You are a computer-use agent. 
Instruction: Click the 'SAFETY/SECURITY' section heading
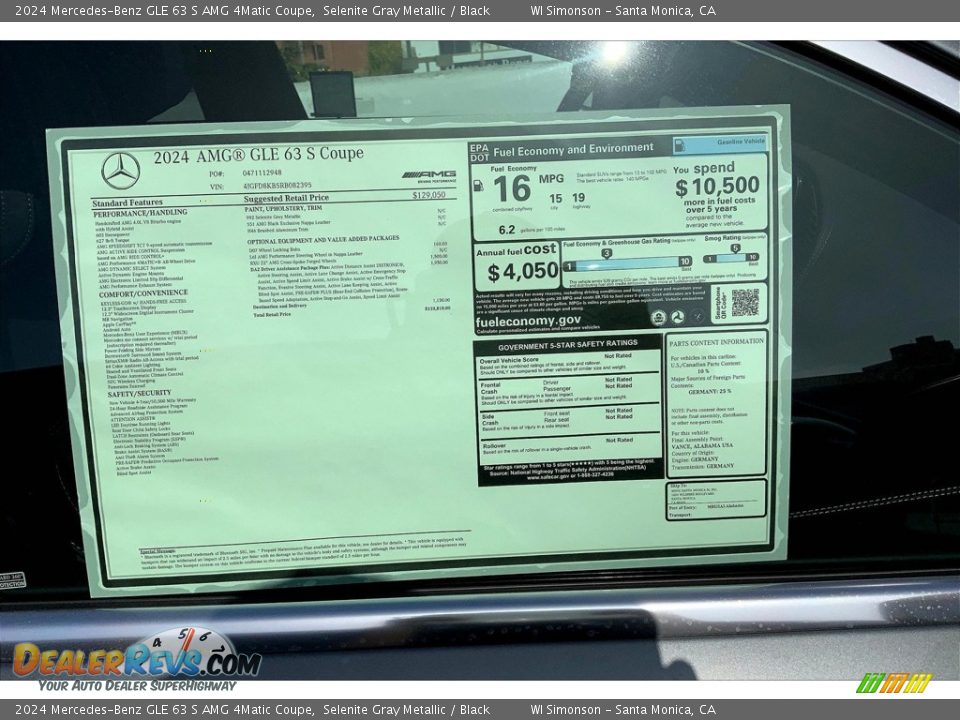click(x=140, y=394)
